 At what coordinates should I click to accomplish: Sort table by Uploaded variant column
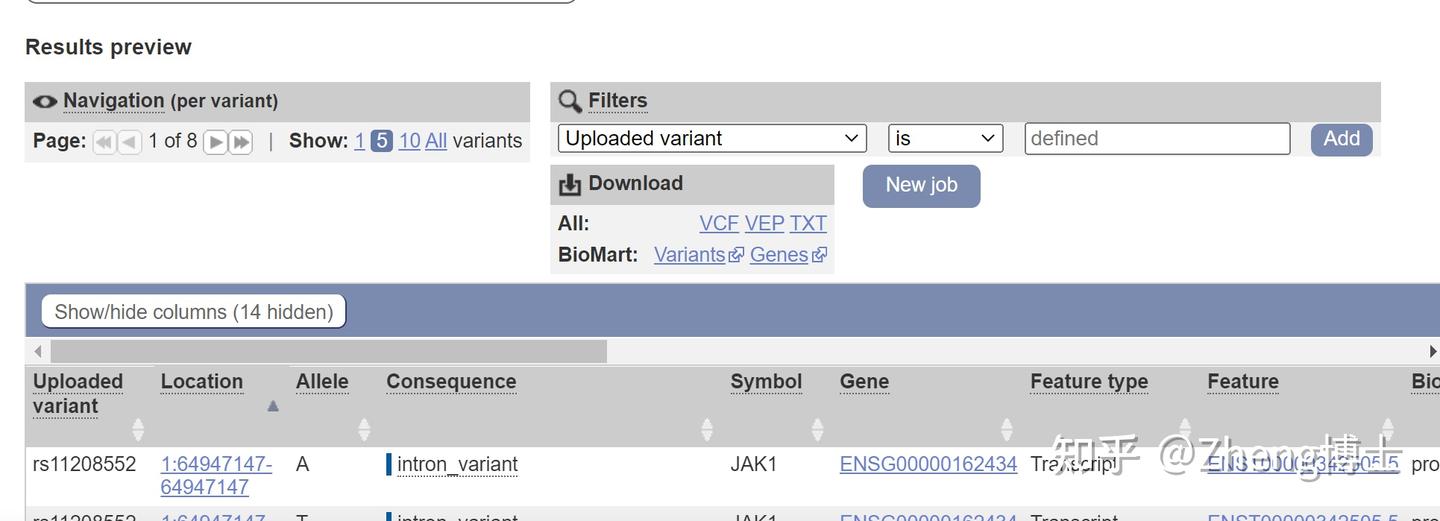pos(138,429)
